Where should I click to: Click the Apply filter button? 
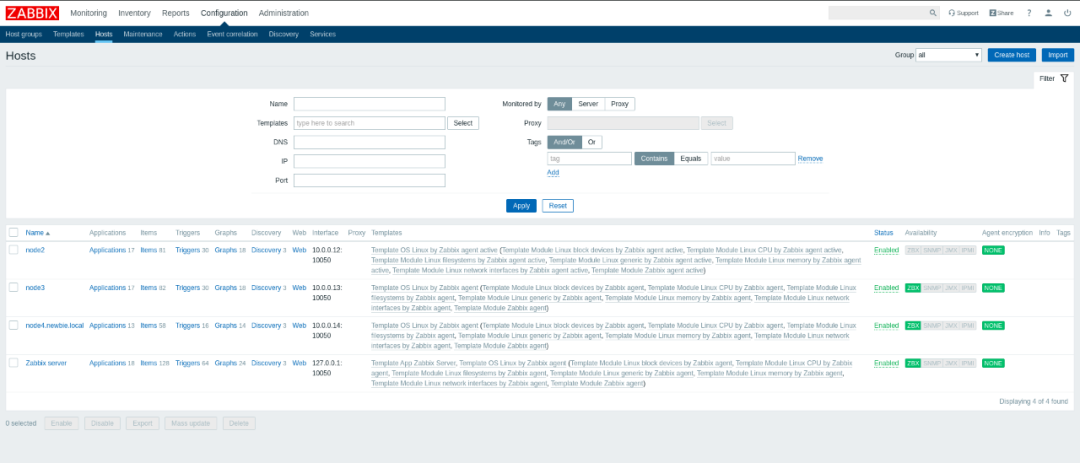[x=521, y=205]
